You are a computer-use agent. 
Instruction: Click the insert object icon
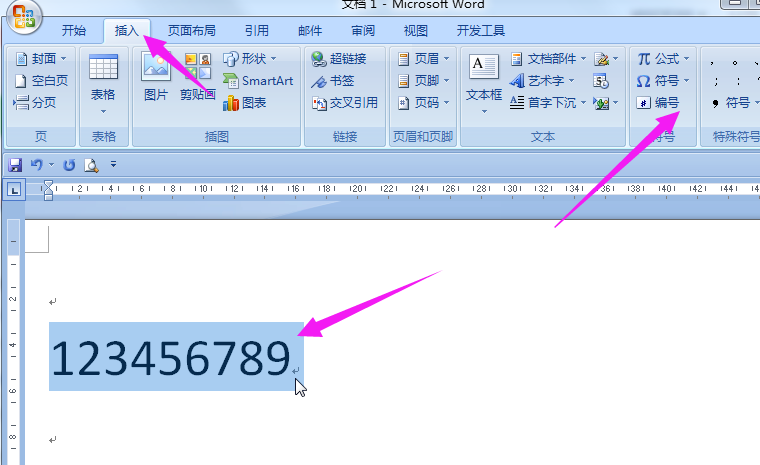pos(601,103)
